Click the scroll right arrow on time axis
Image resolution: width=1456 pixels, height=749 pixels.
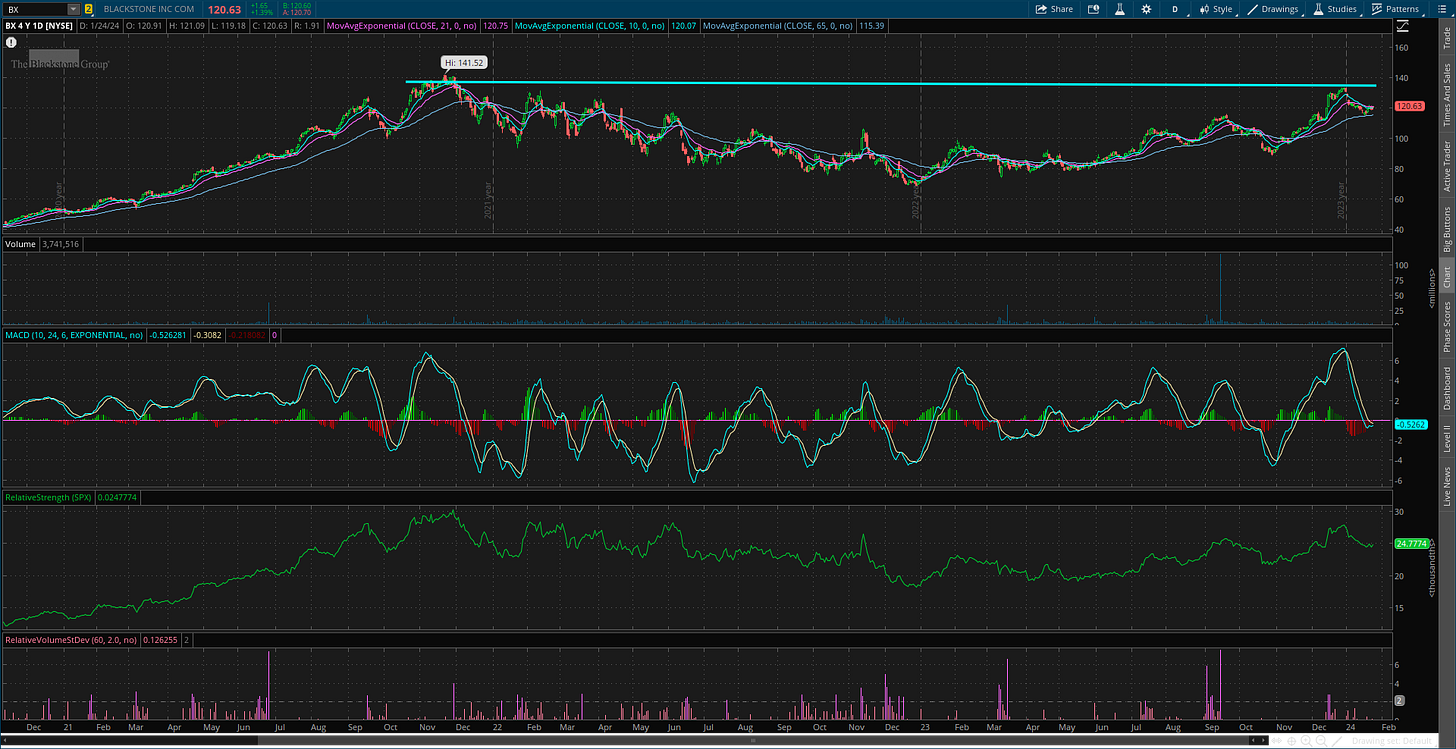(1263, 740)
